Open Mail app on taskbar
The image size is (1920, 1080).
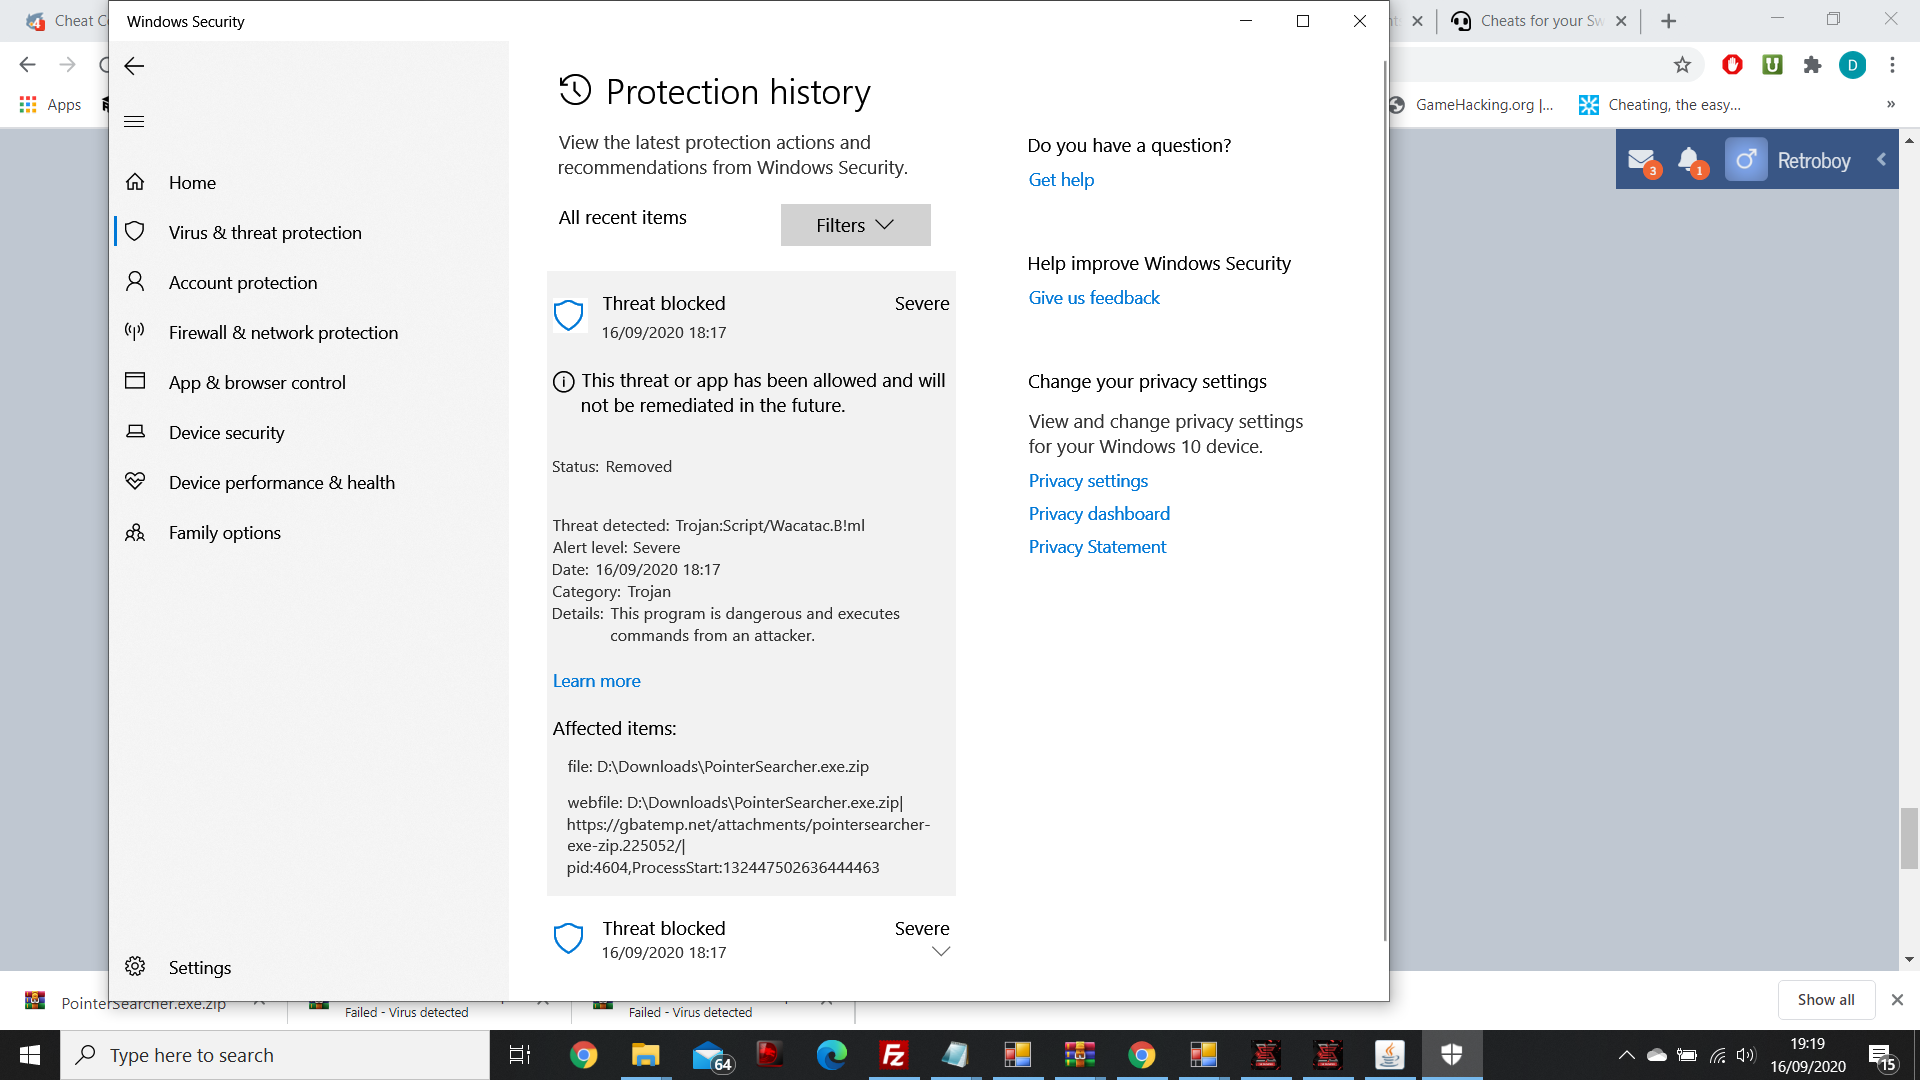point(711,1055)
